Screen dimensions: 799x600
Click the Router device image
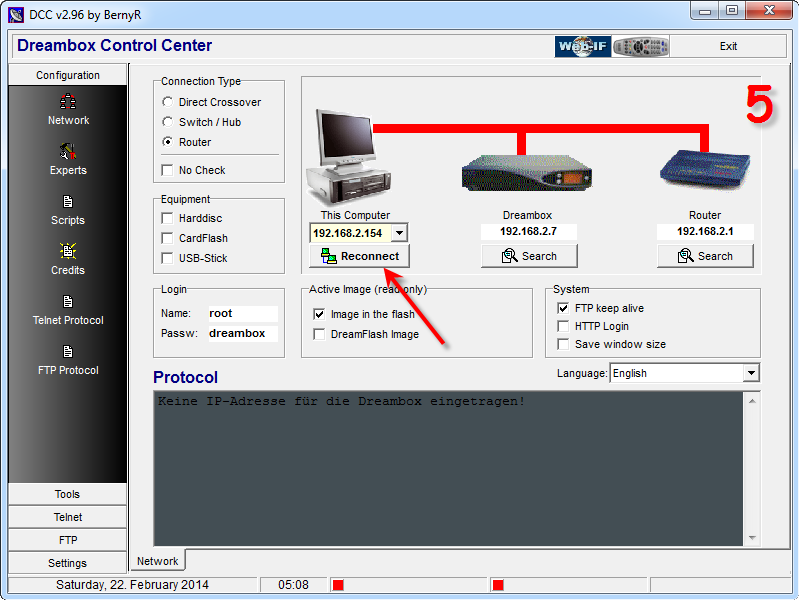pos(705,170)
